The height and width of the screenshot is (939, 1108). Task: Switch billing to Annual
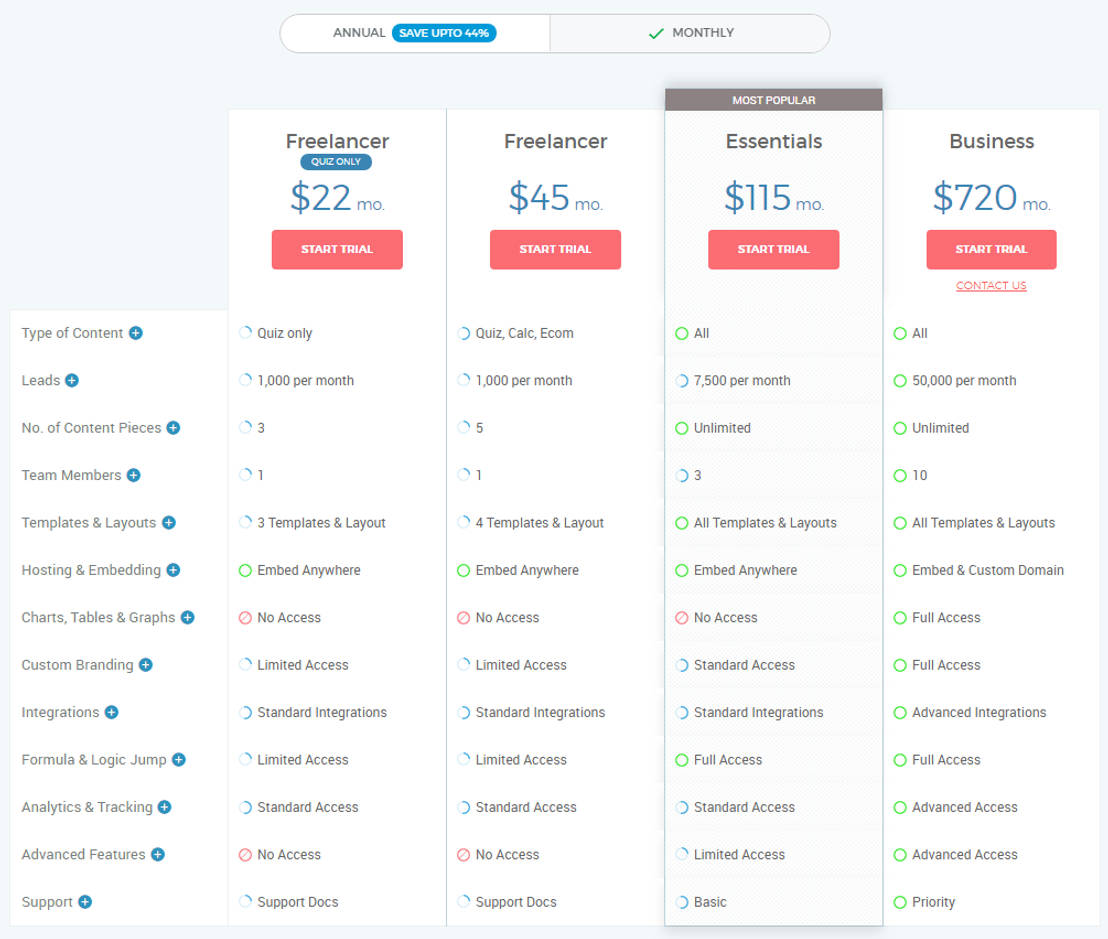359,33
